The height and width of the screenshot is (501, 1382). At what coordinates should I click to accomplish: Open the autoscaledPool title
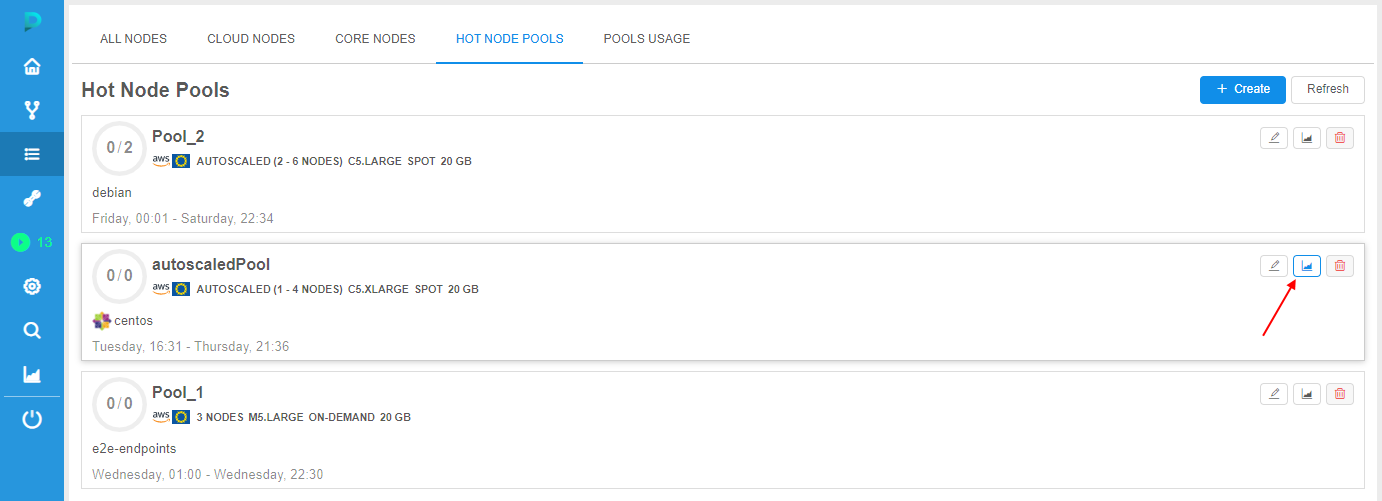211,264
